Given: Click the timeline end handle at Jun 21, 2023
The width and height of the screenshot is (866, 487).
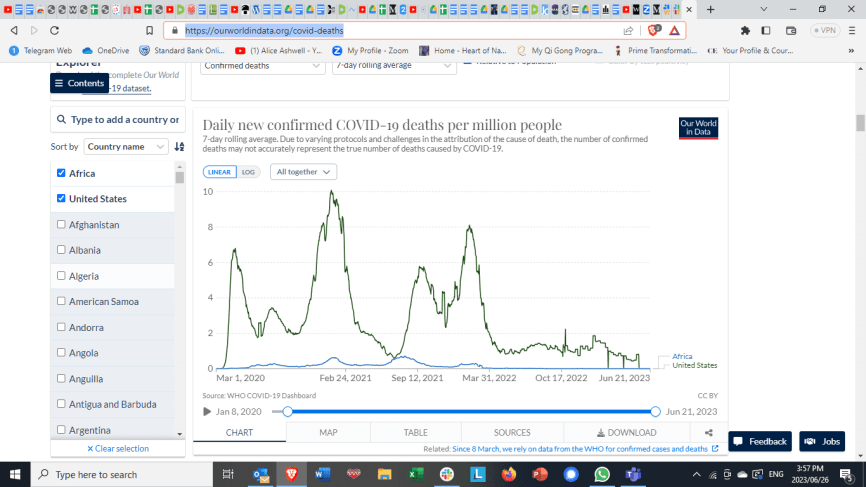Looking at the screenshot, I should pyautogui.click(x=655, y=411).
